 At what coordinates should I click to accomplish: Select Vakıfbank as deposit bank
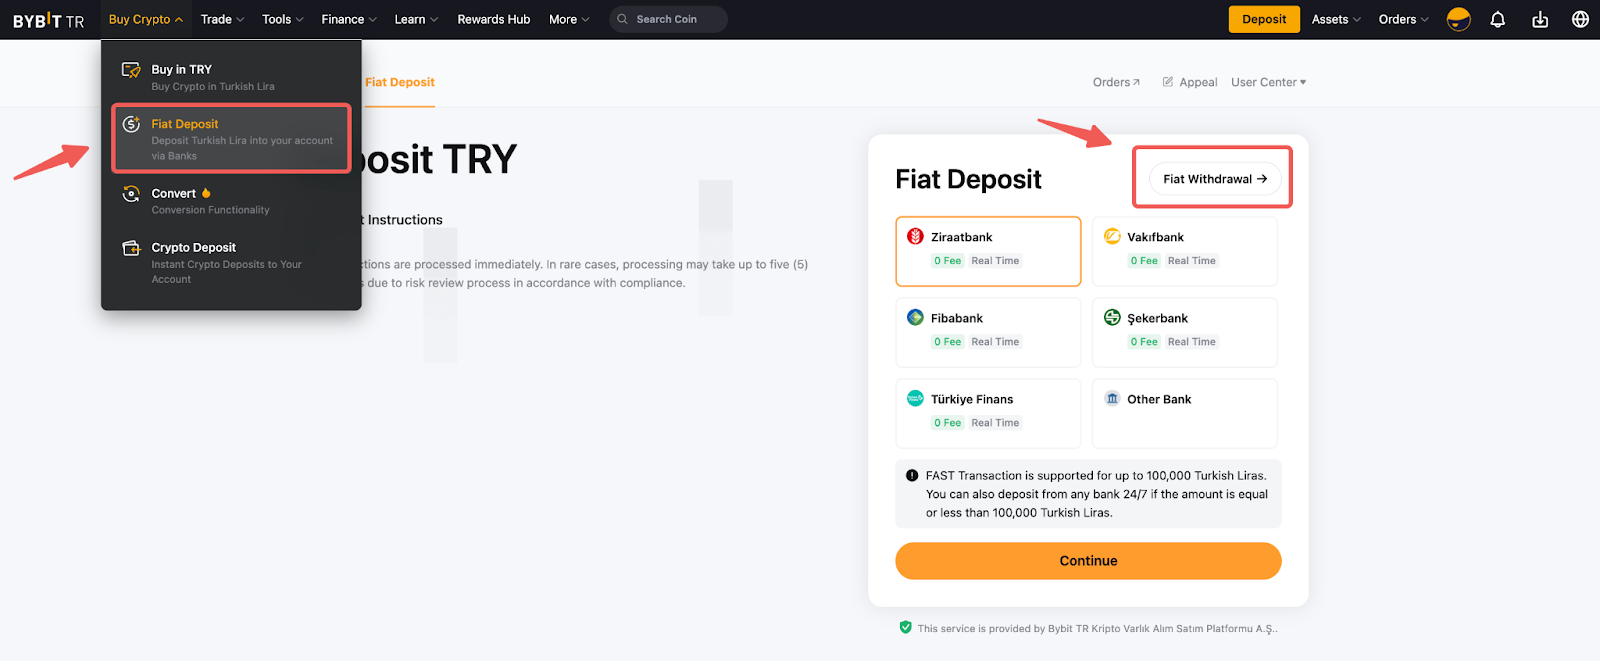point(1184,251)
